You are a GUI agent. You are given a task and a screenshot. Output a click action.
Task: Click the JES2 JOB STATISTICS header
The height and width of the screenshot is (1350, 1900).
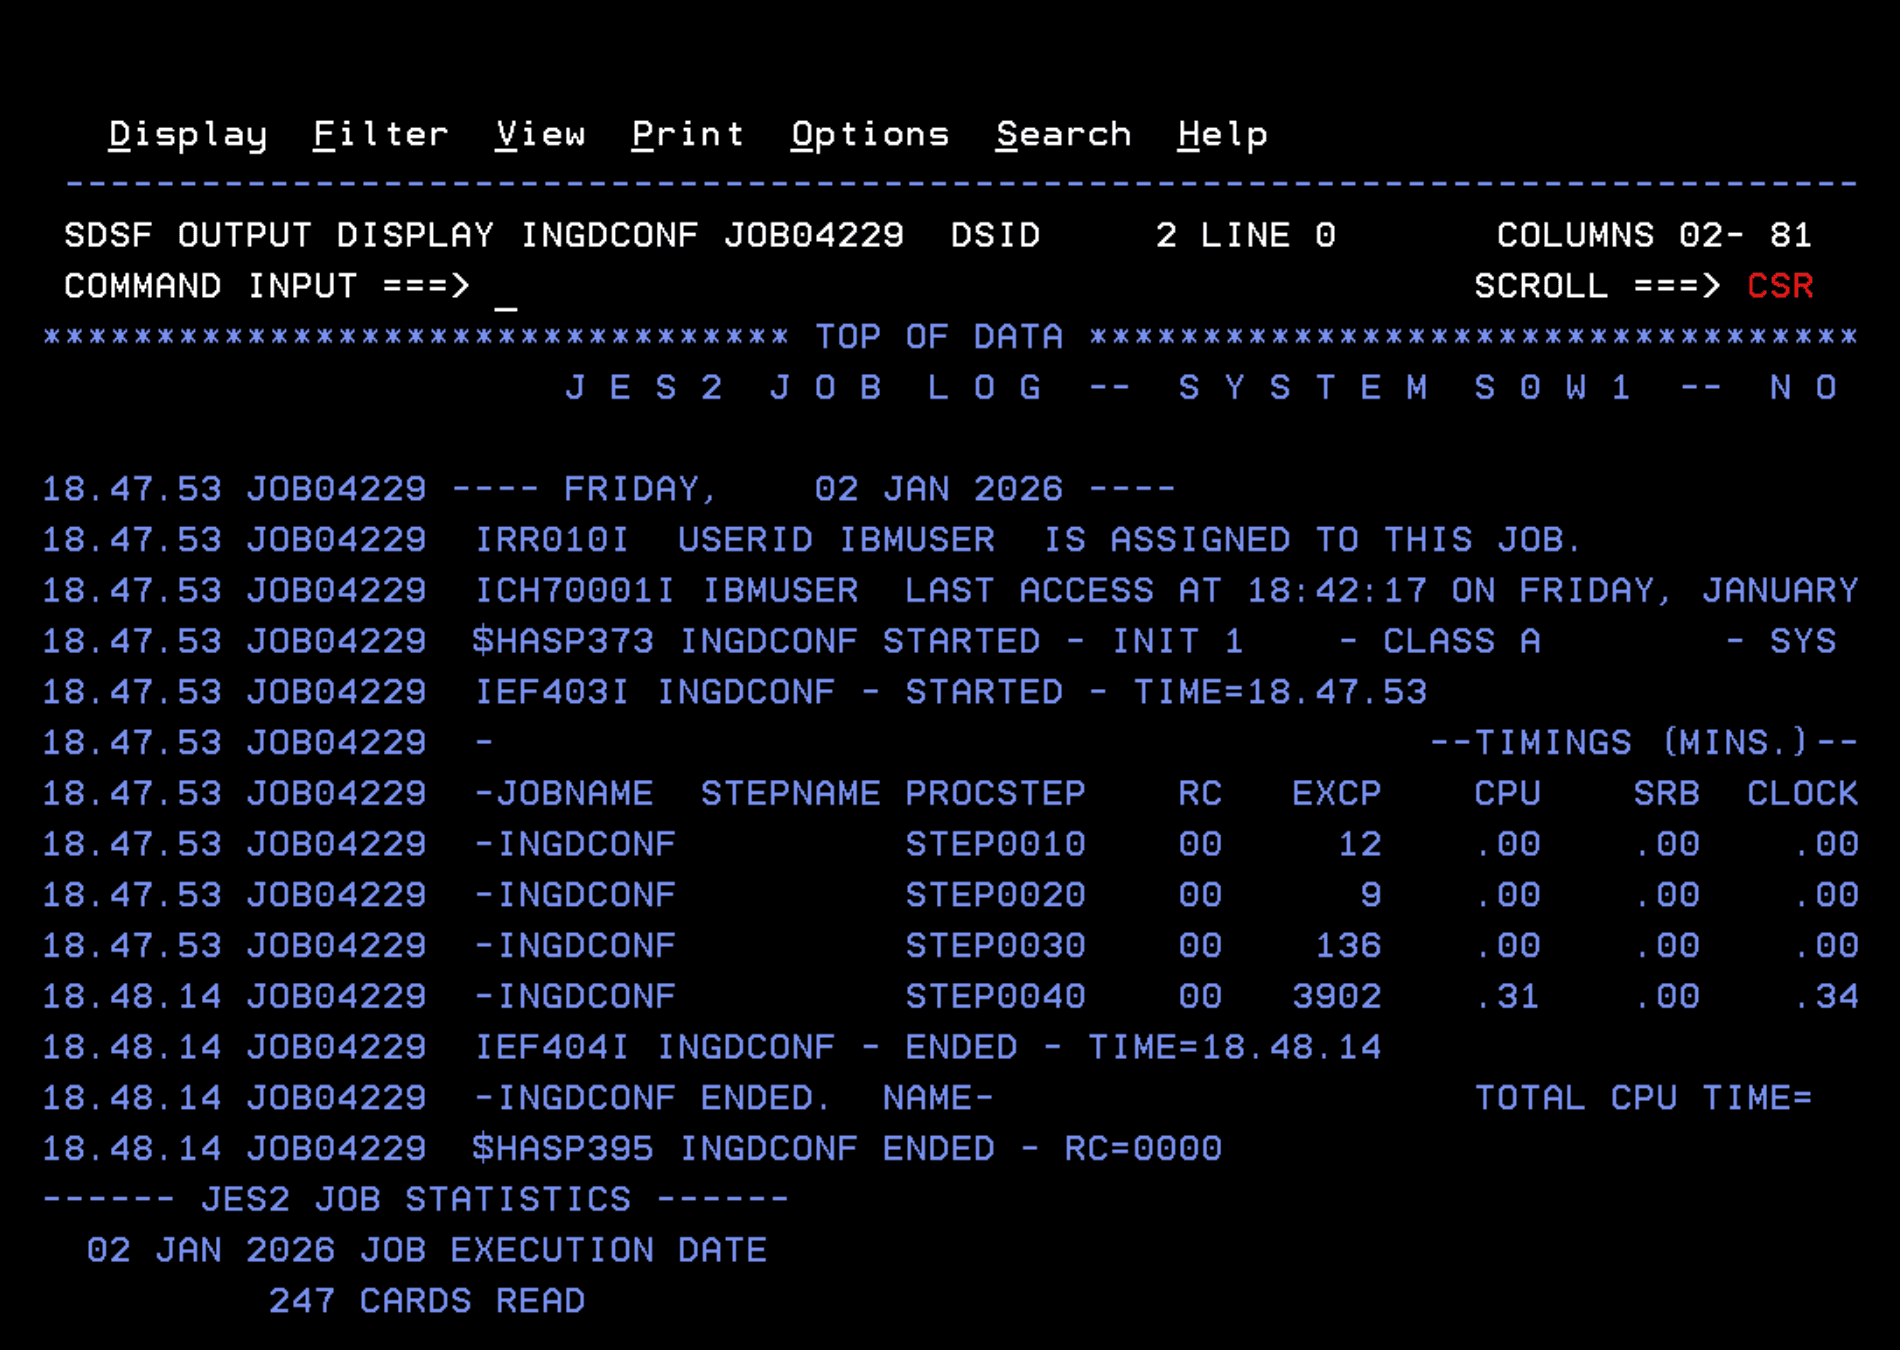416,1200
